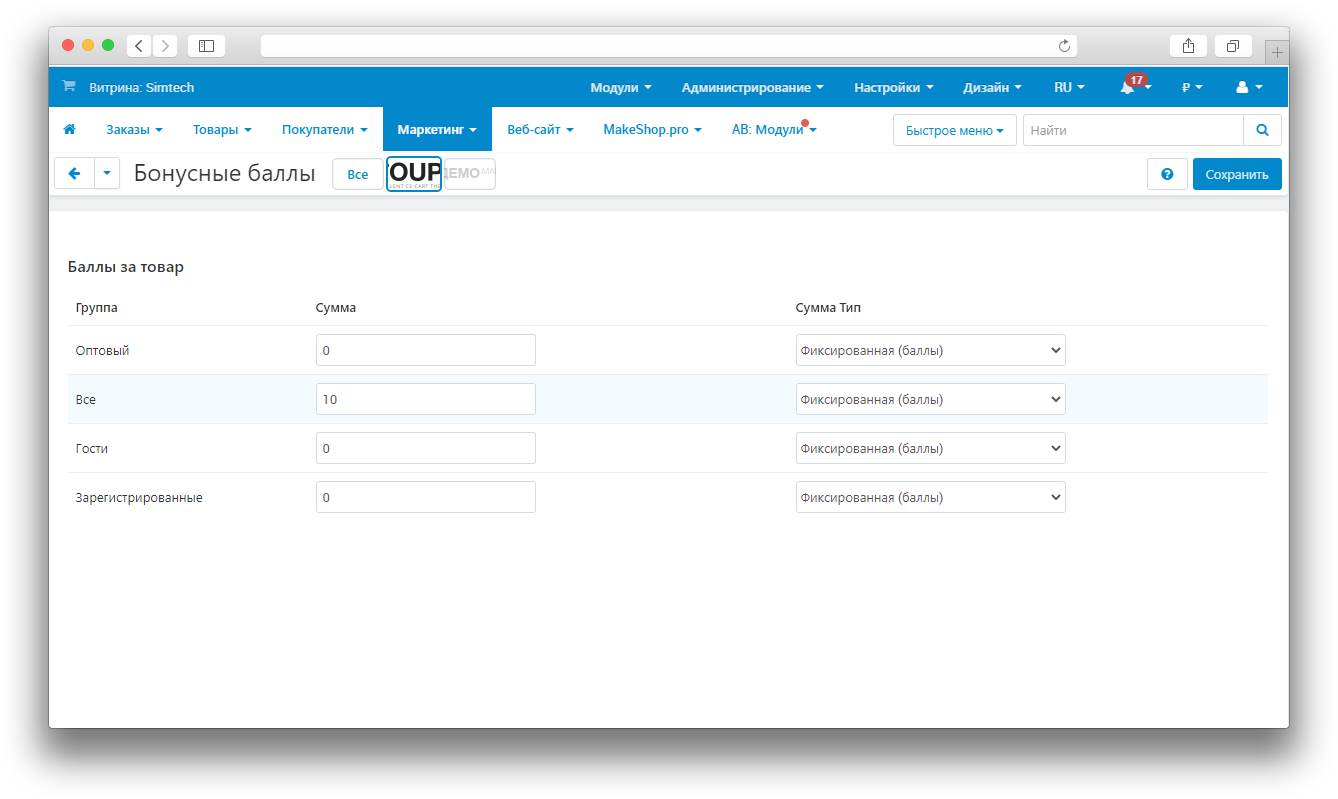
Task: Go back using the left arrow button
Action: click(74, 174)
